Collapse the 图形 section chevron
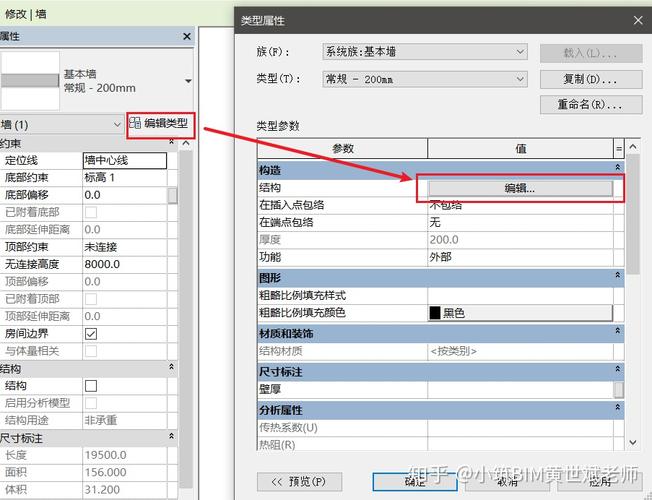Image resolution: width=652 pixels, height=500 pixels. [617, 275]
